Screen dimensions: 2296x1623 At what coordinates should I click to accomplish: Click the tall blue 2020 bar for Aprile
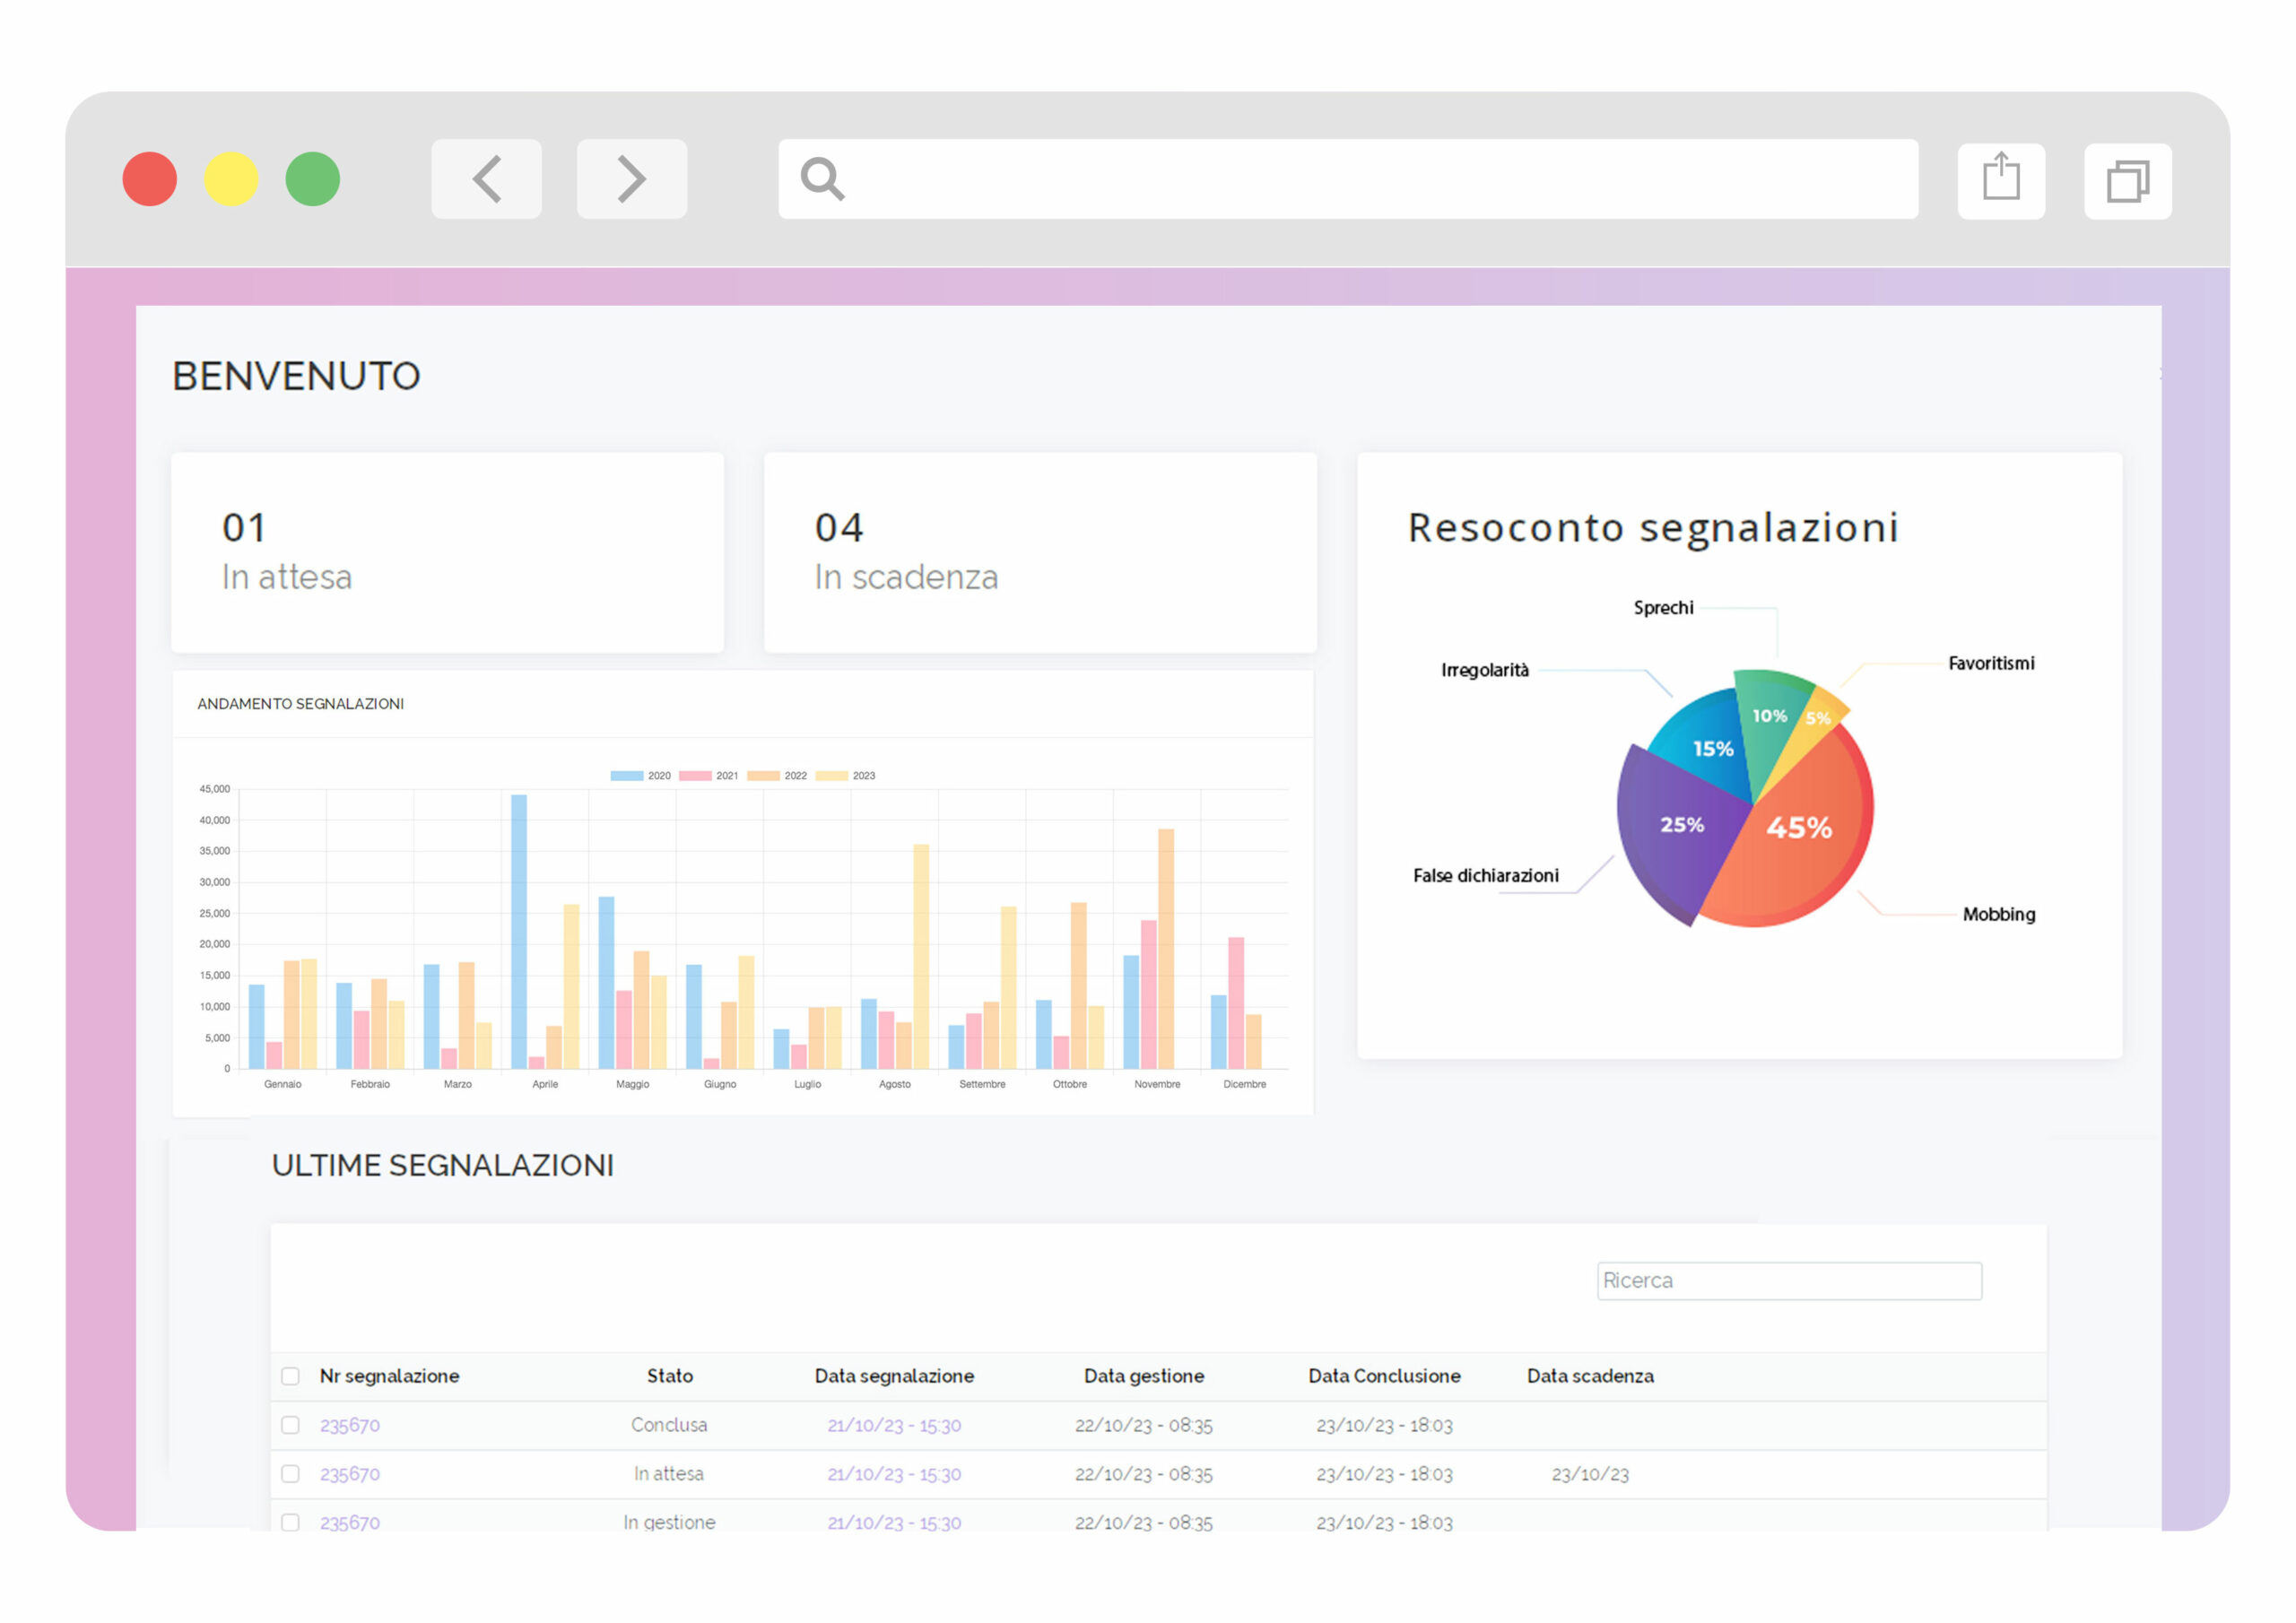click(x=519, y=932)
